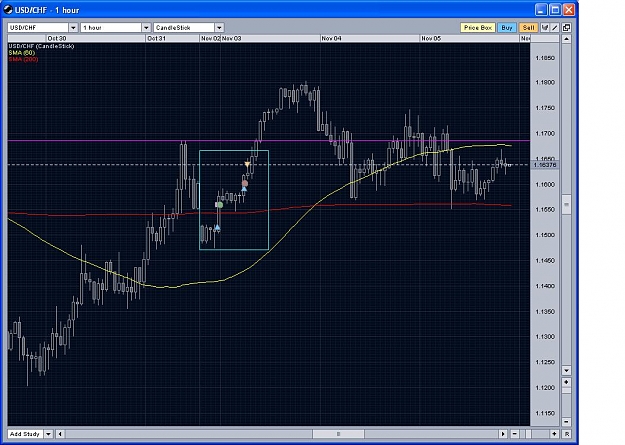Click the Nov 04 date header
Screen dimensions: 625x445
click(331, 38)
